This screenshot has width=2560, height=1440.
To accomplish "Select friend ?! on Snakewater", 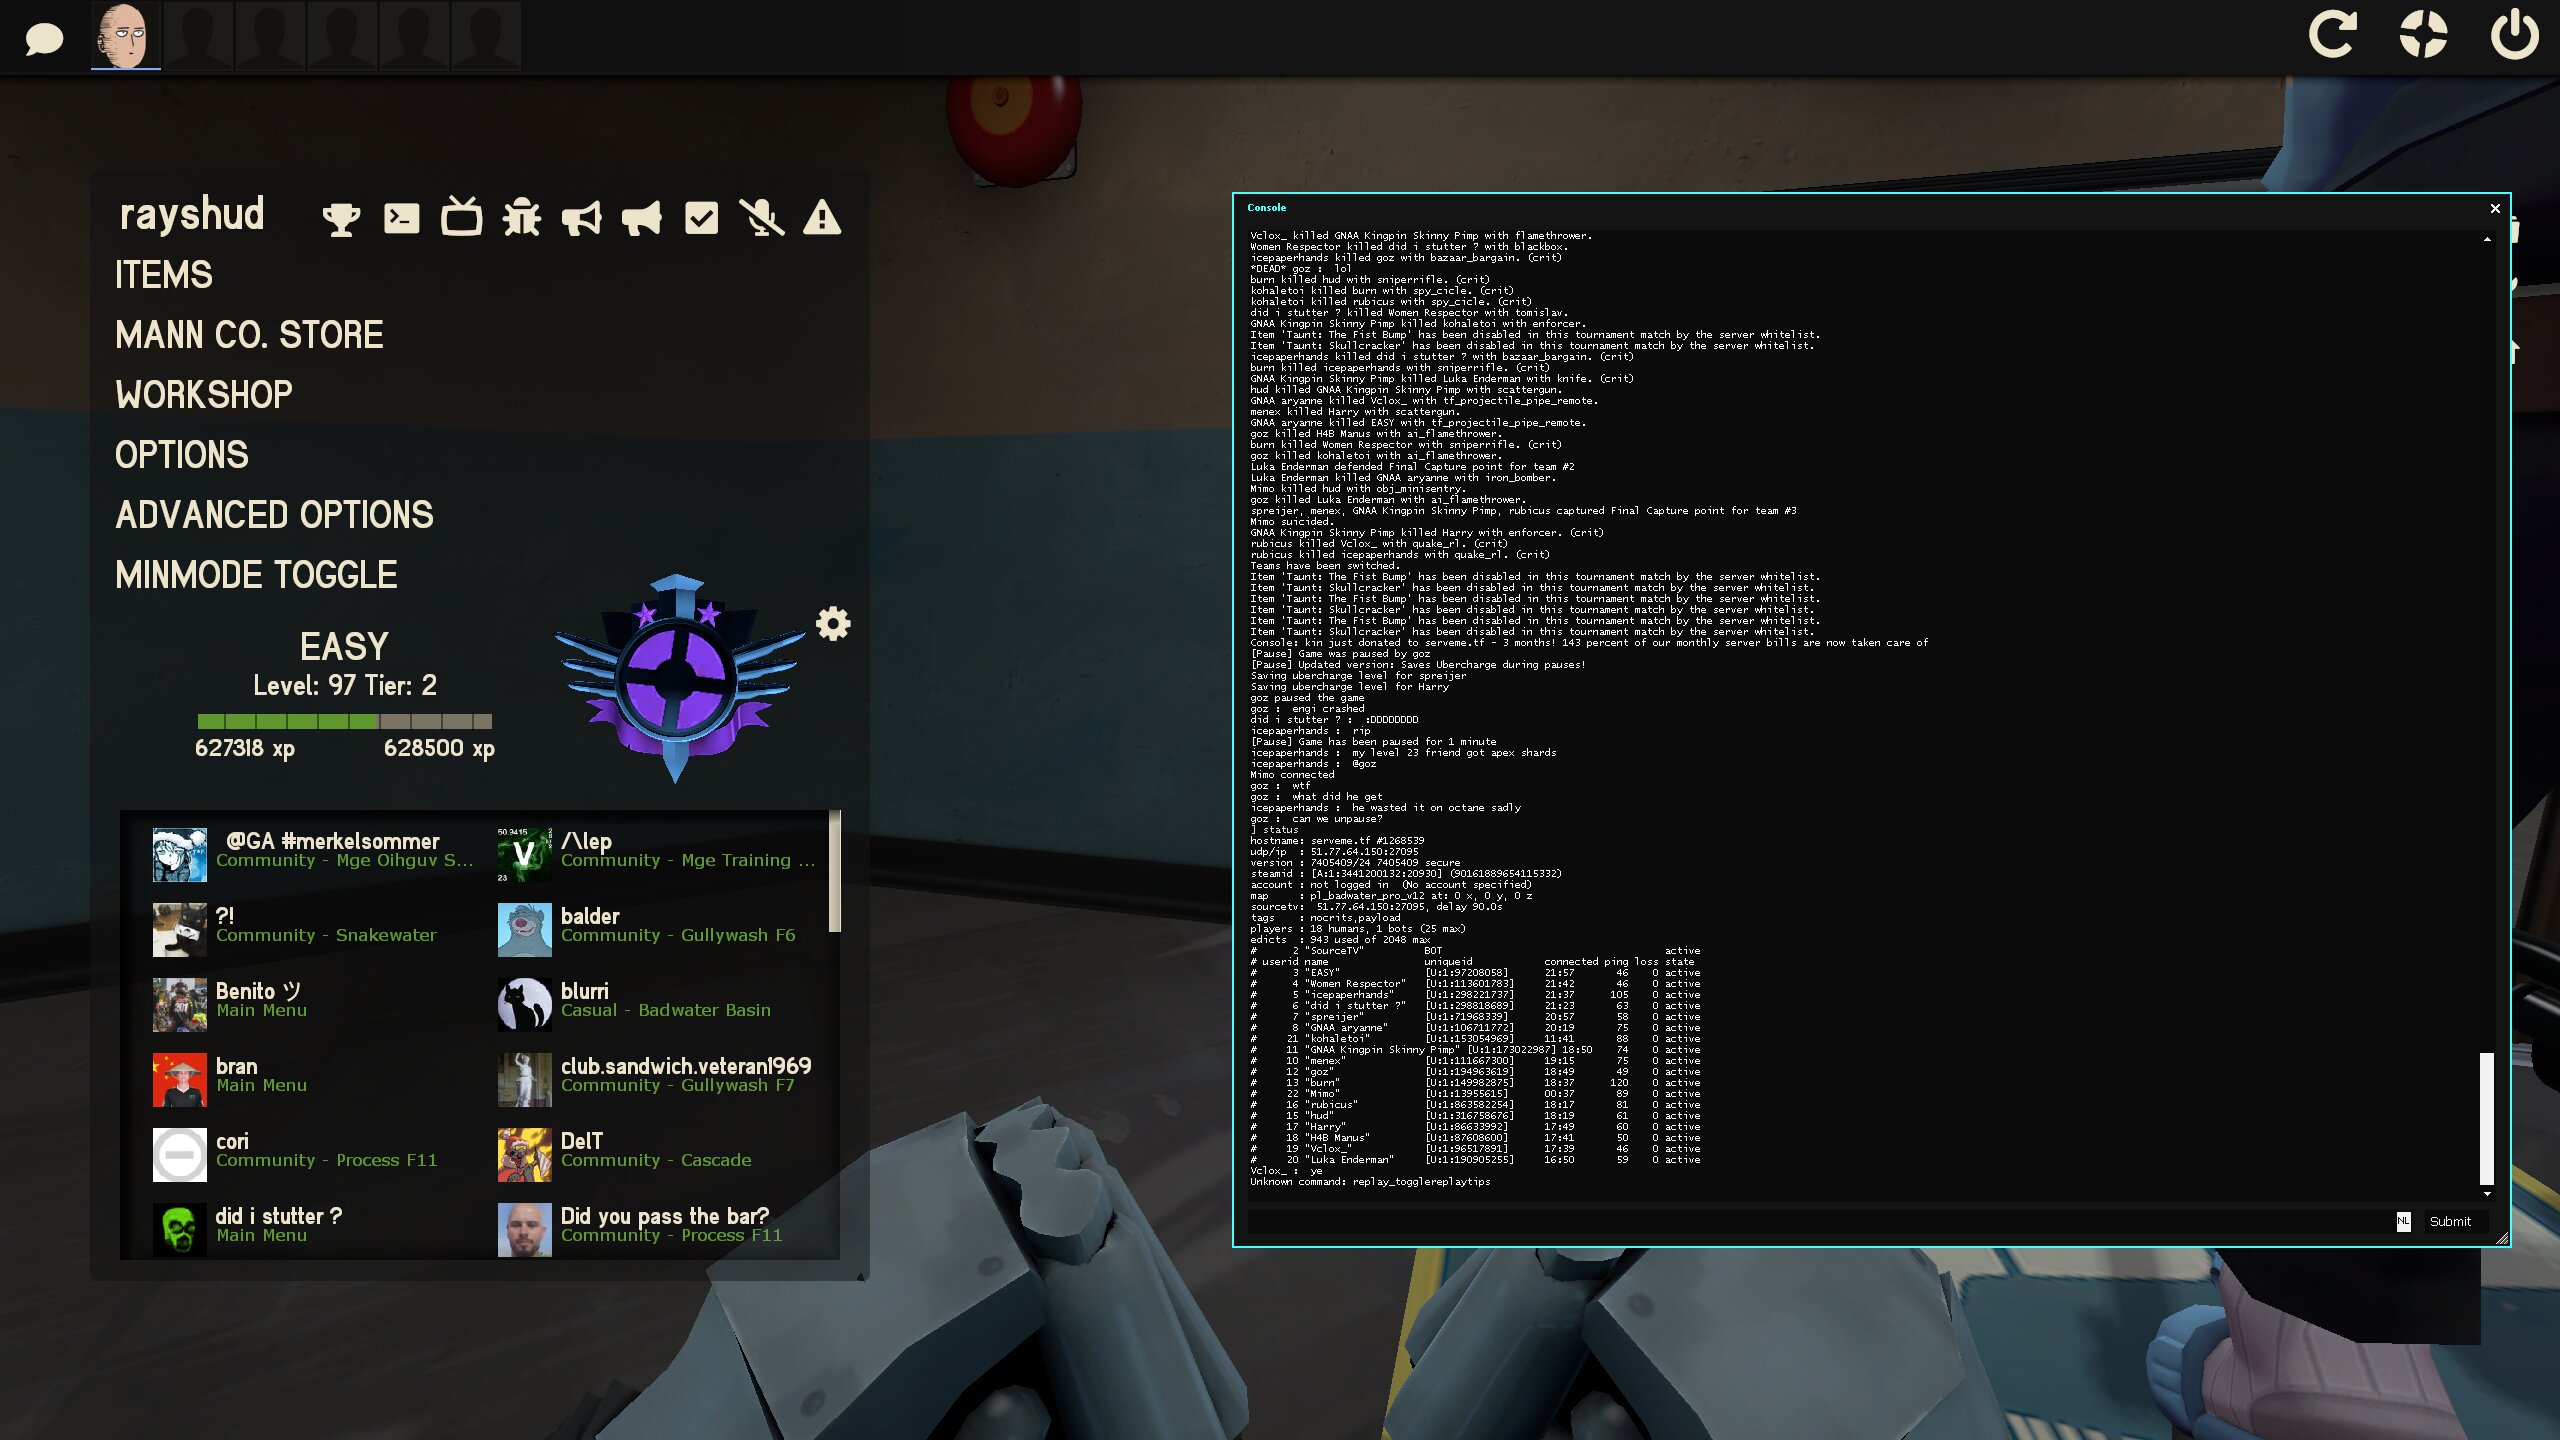I will [x=315, y=928].
